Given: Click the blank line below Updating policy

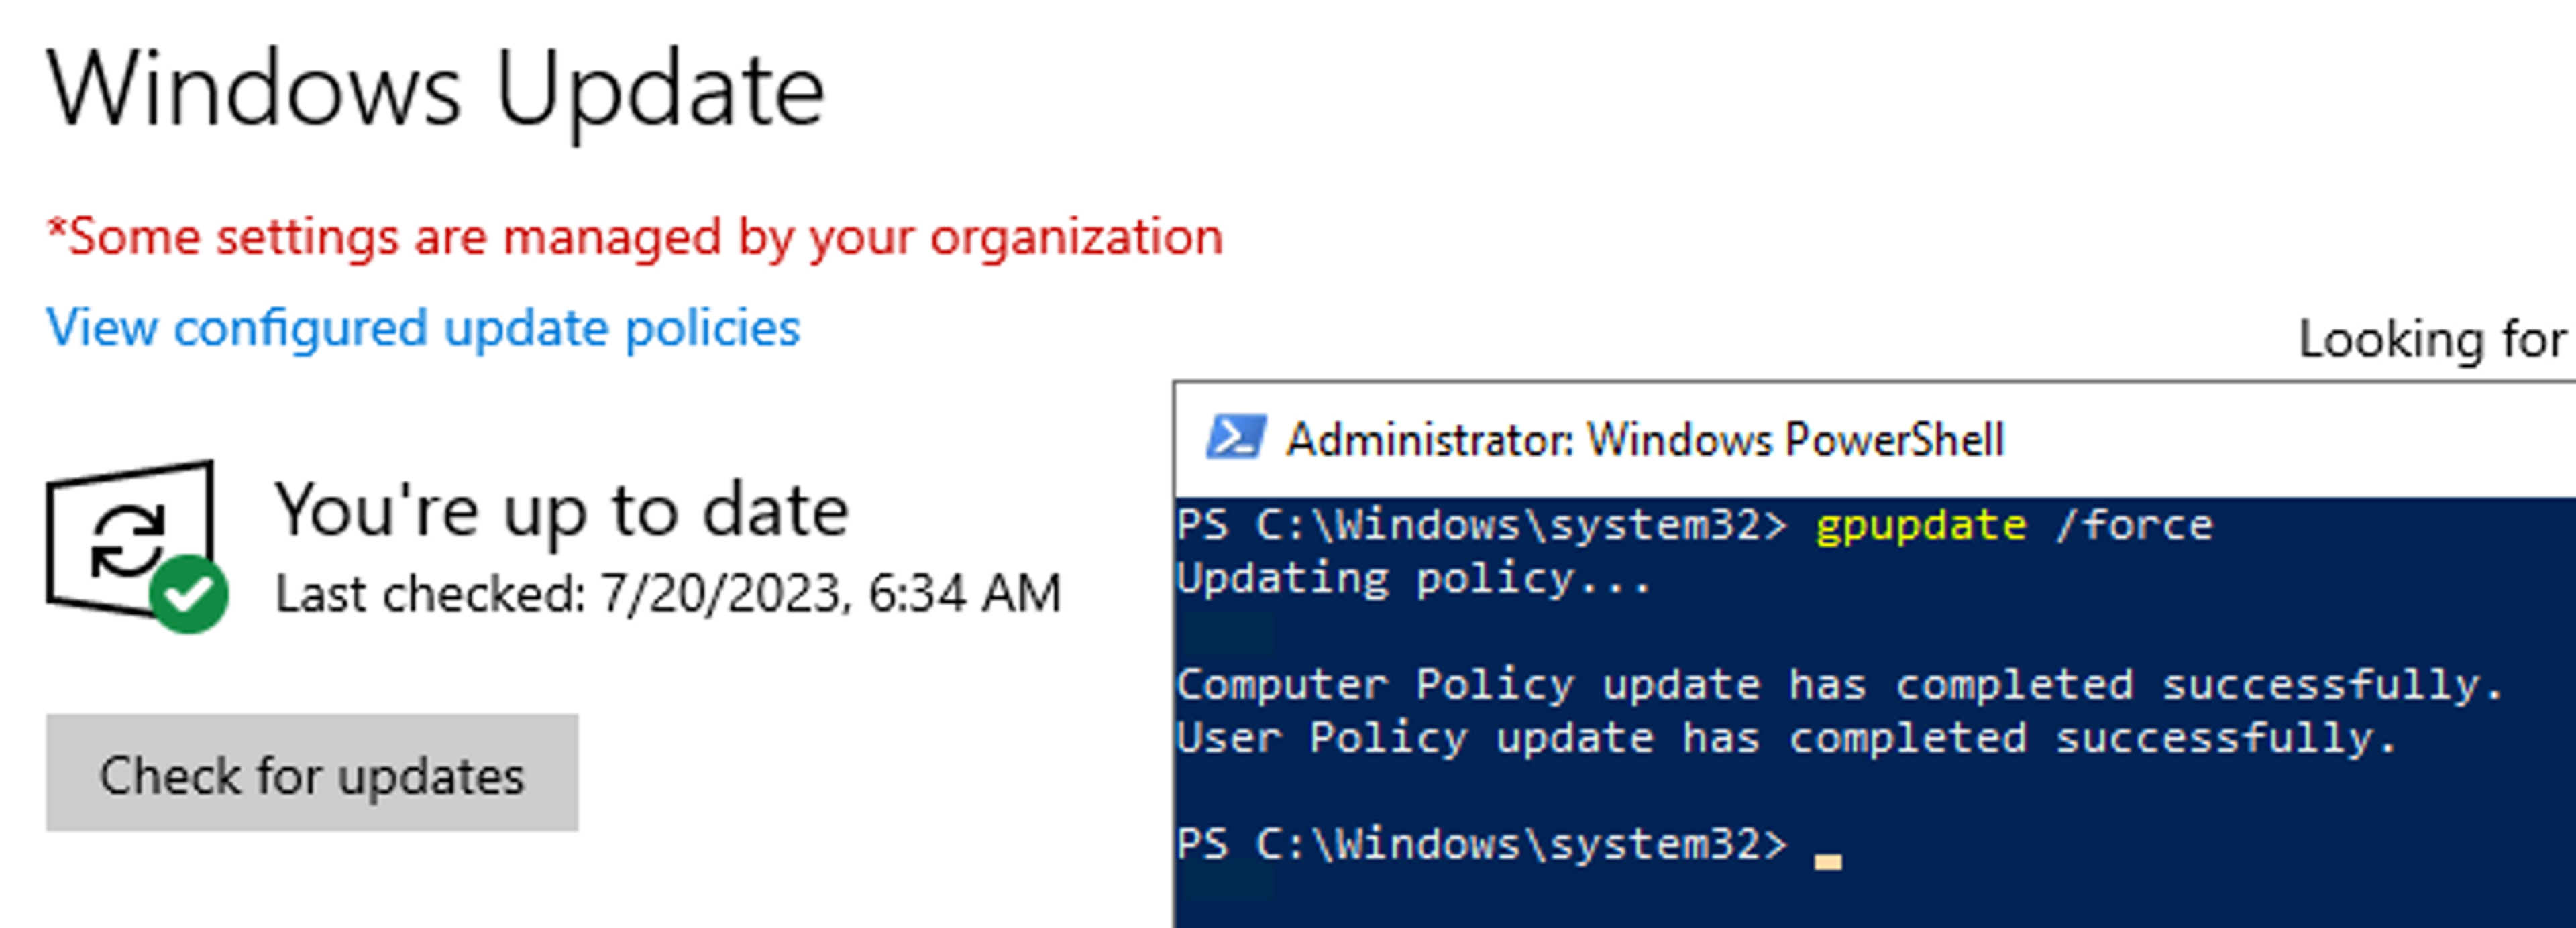Looking at the screenshot, I should 1700,632.
